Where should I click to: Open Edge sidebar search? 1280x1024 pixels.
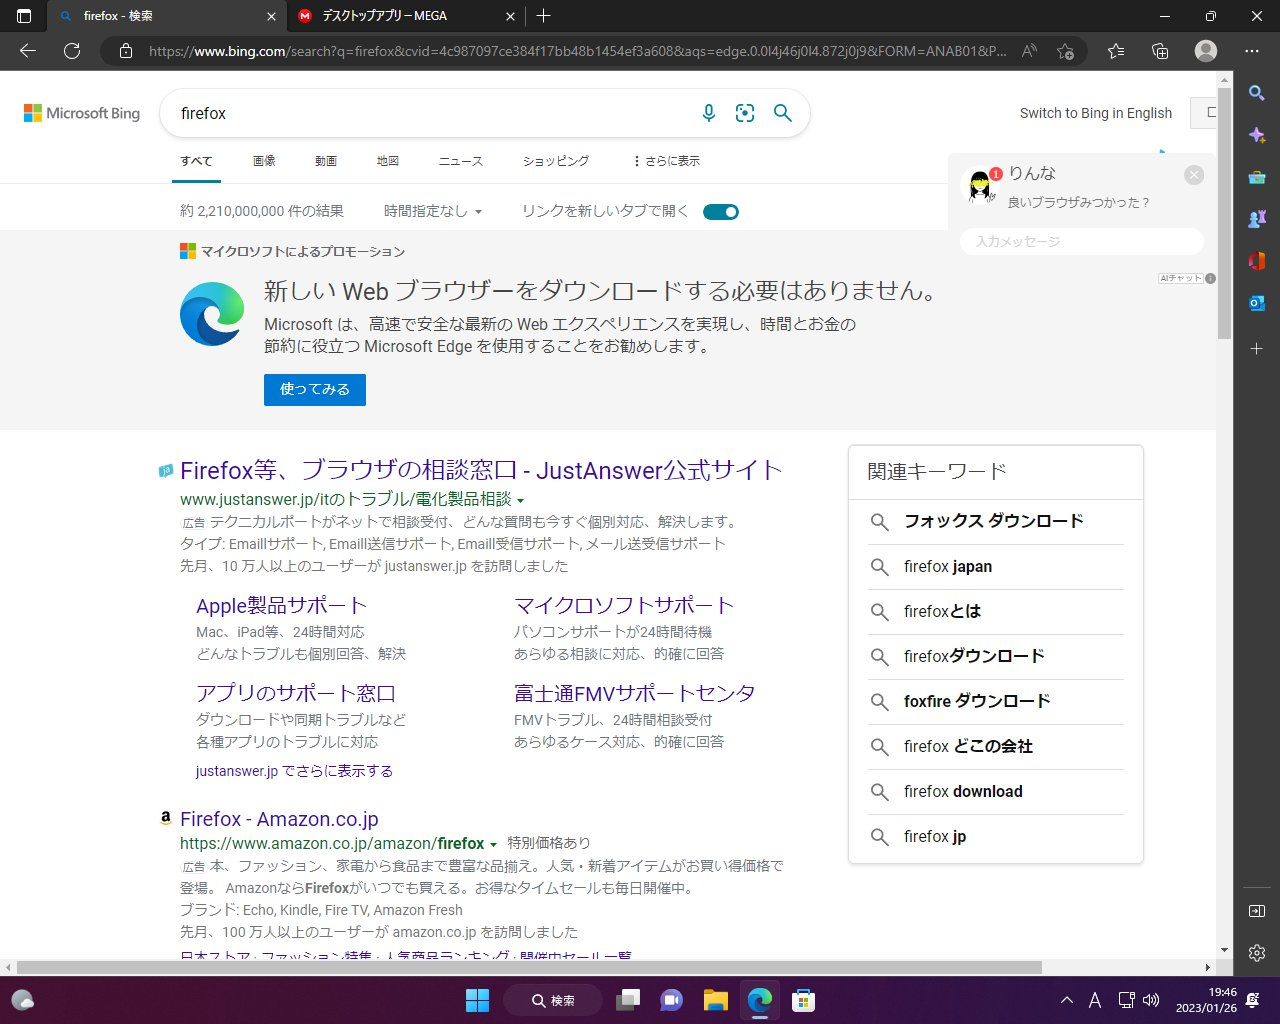click(x=1257, y=93)
